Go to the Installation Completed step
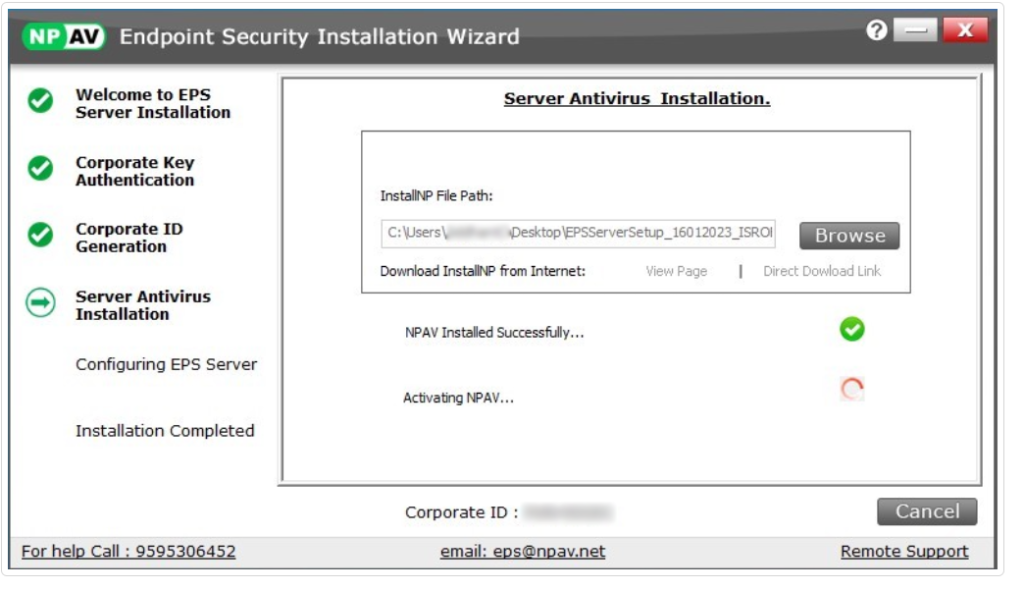Screen dimensions: 1024x589 coord(165,431)
